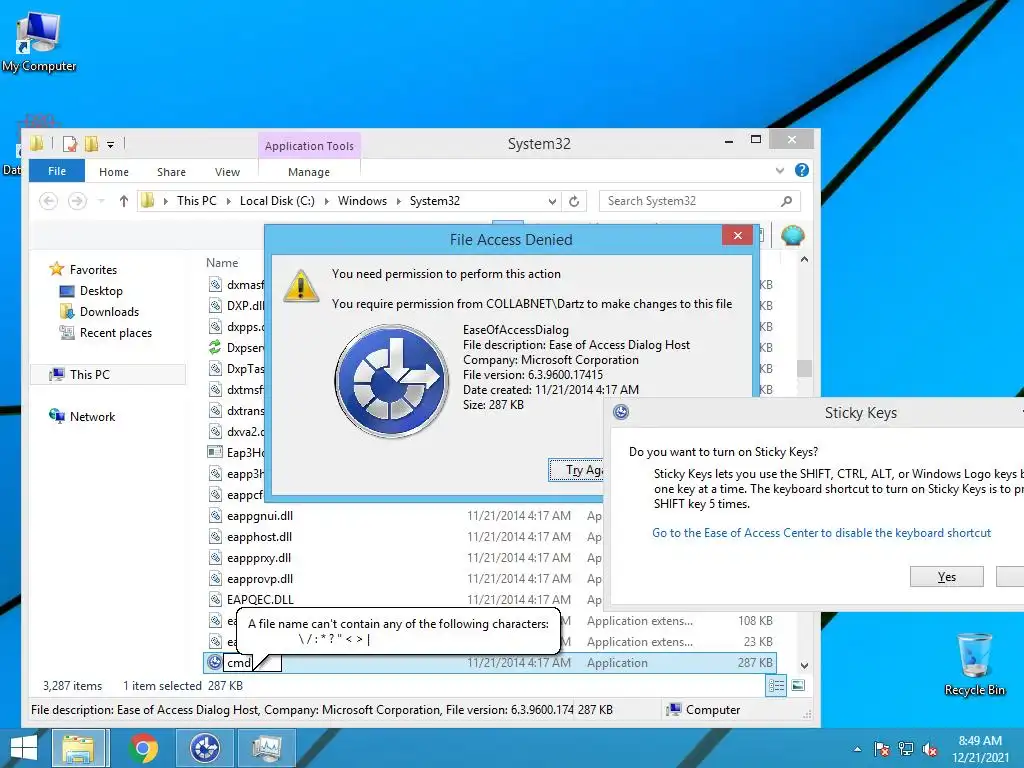Viewport: 1024px width, 768px height.
Task: Select Downloads in Favorites
Action: coord(109,312)
